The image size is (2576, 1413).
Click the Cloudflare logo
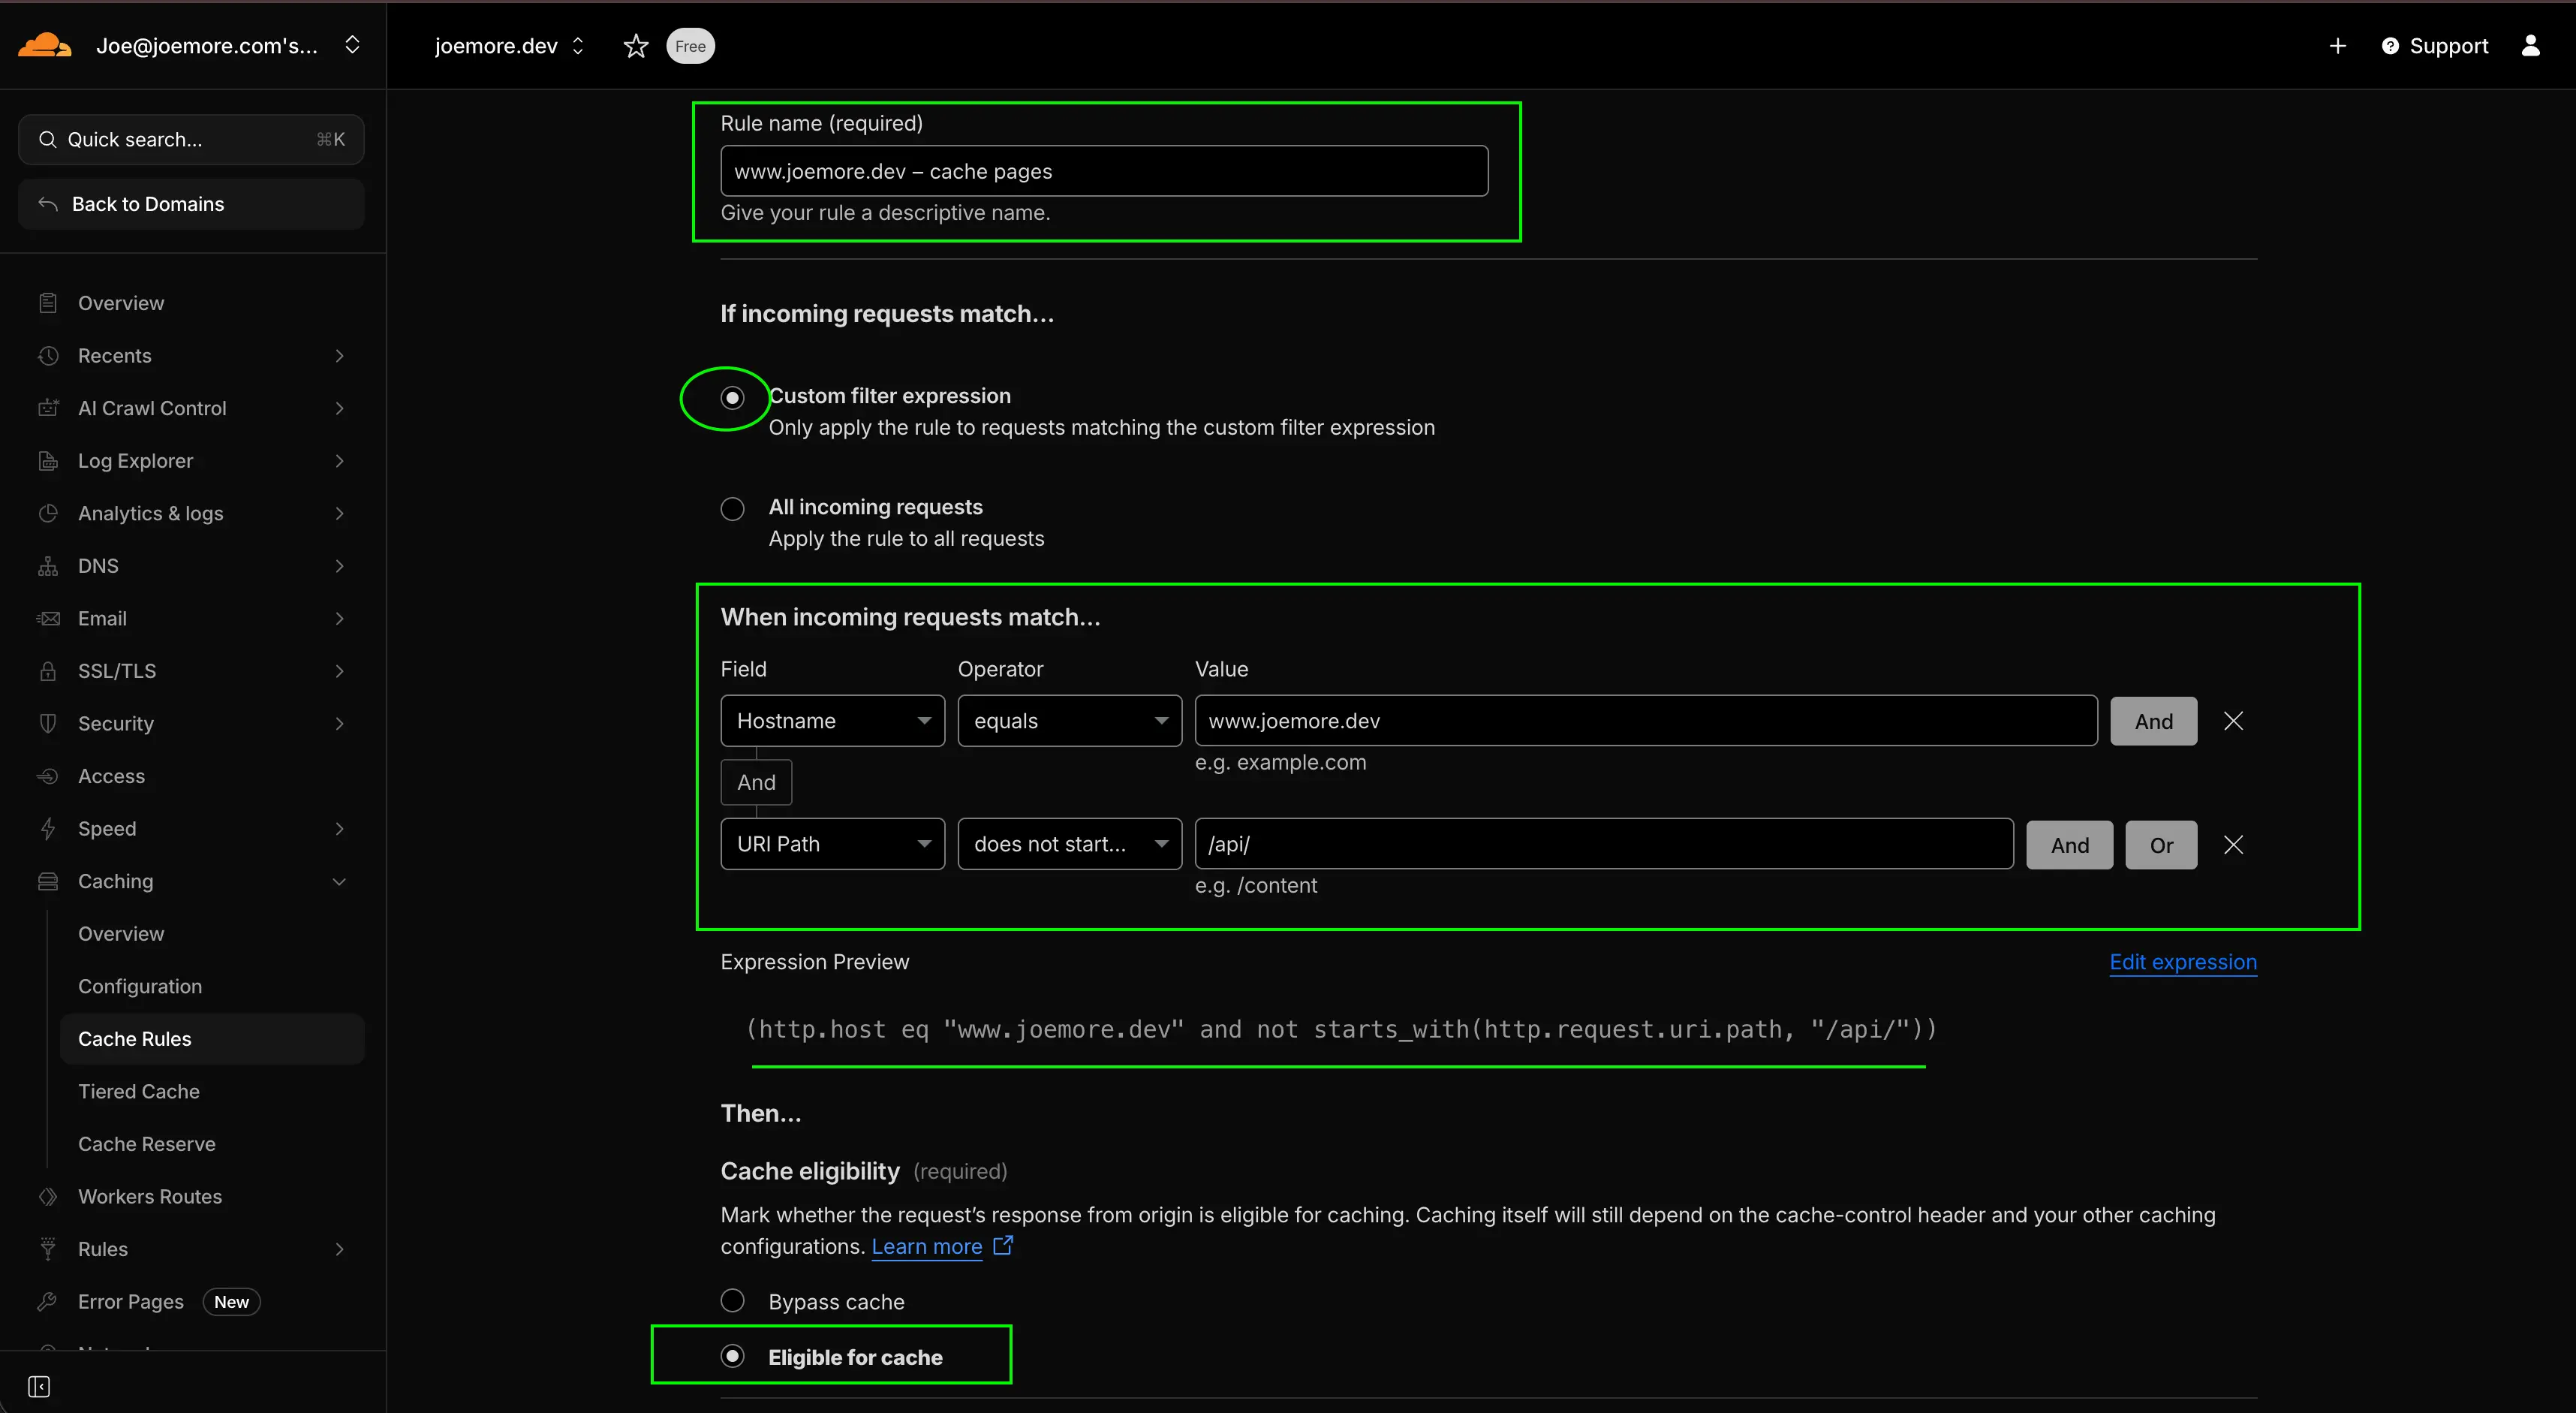44,45
